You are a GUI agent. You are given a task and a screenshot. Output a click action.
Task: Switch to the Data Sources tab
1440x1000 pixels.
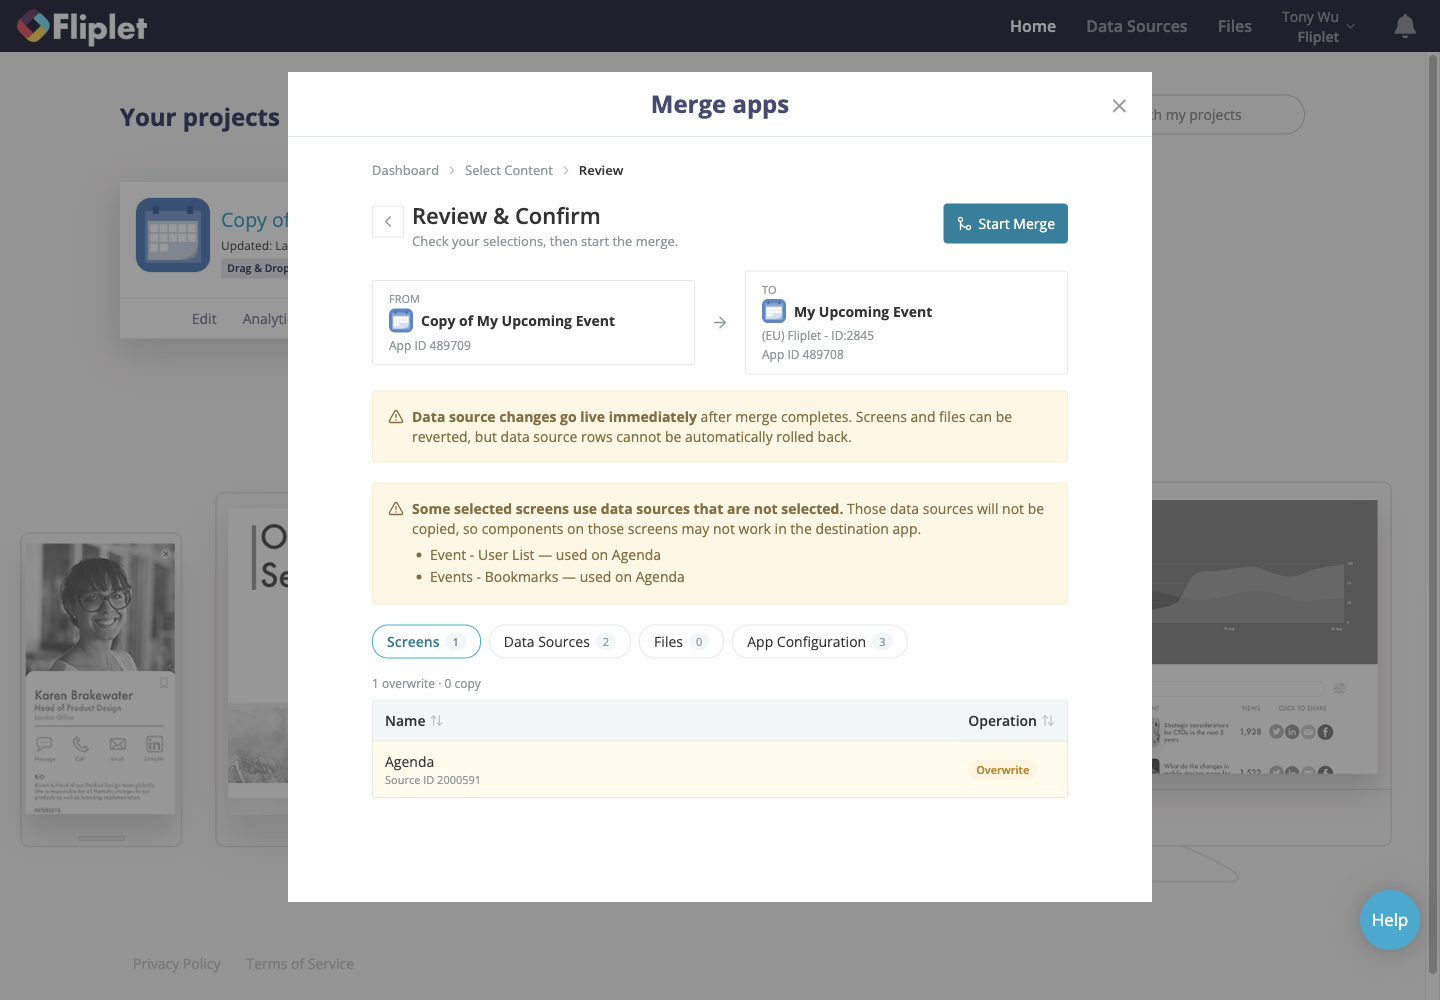click(559, 642)
